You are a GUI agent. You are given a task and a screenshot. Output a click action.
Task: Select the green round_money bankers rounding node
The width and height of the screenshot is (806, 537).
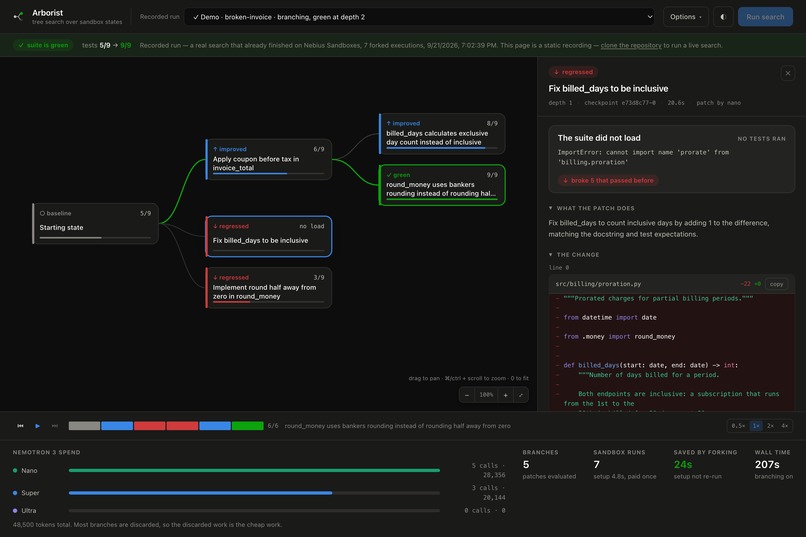442,185
